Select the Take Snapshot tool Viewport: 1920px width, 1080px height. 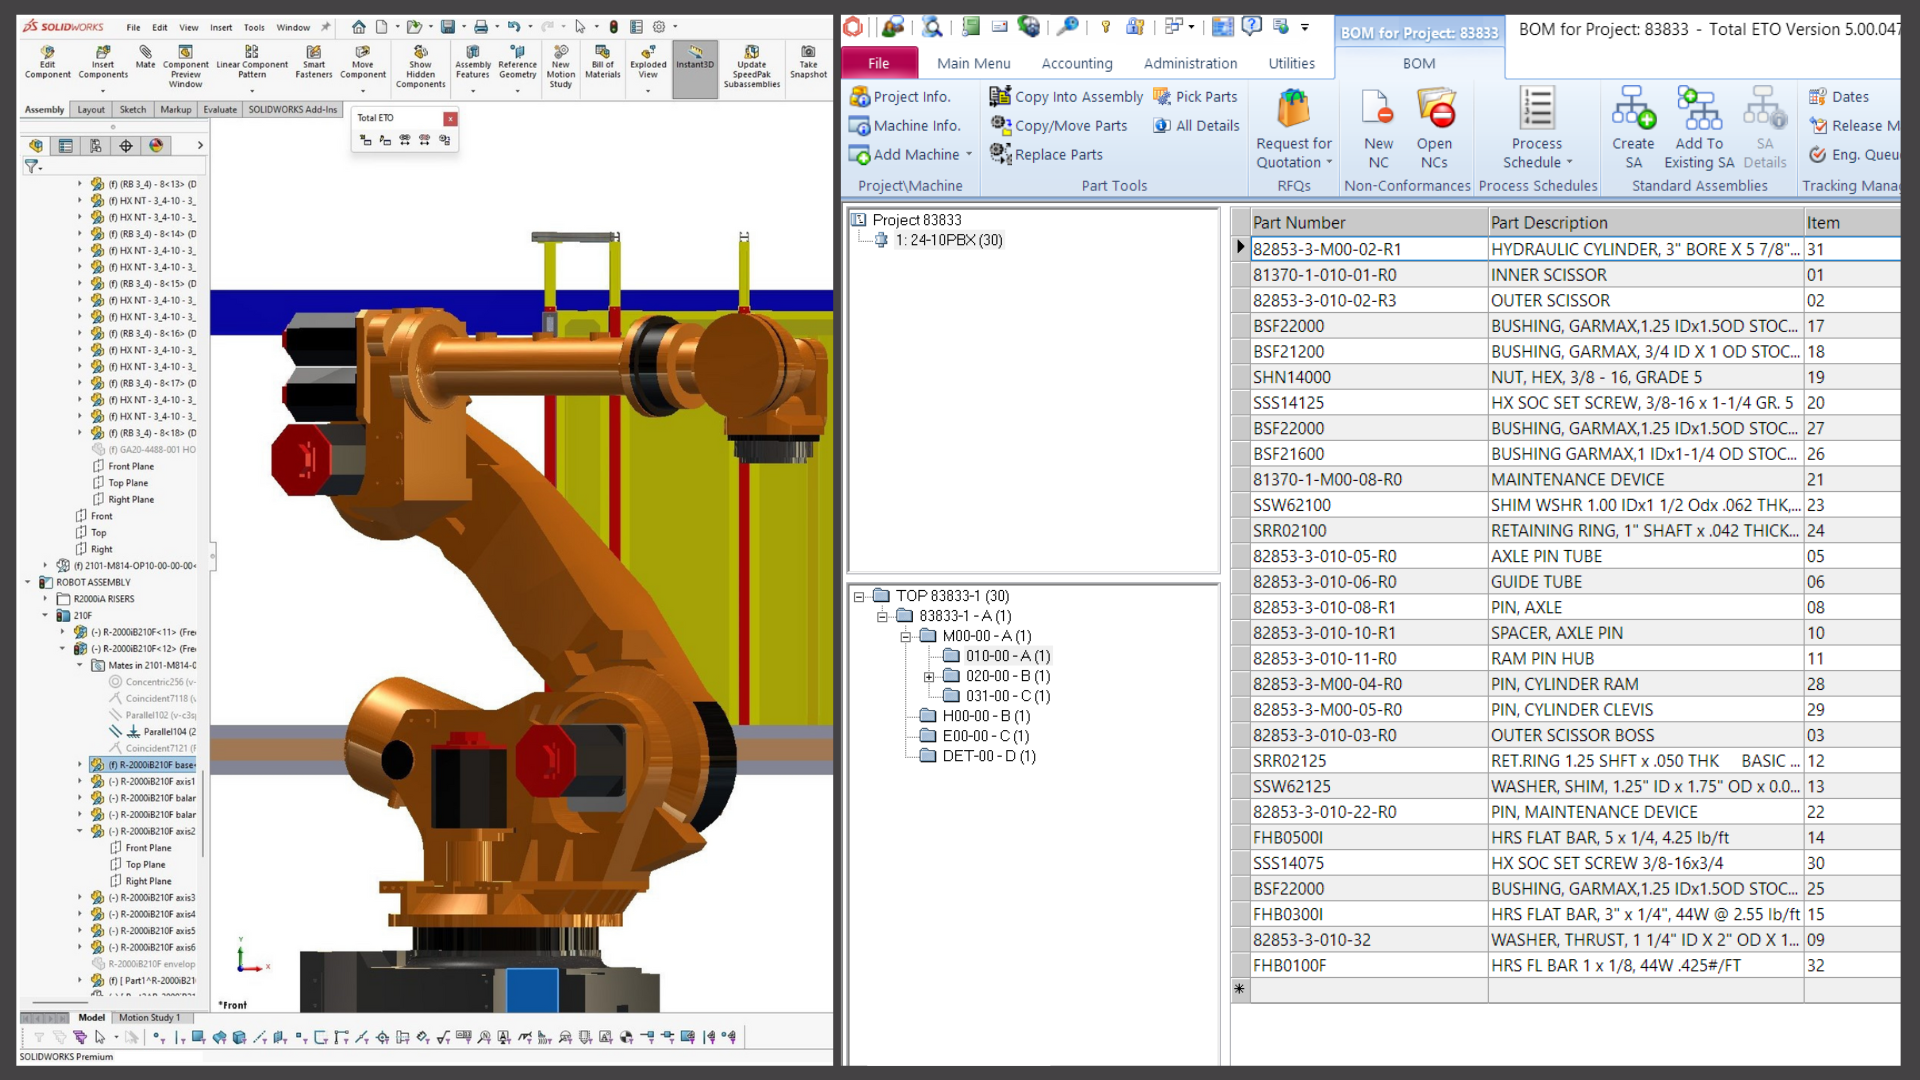click(x=808, y=62)
